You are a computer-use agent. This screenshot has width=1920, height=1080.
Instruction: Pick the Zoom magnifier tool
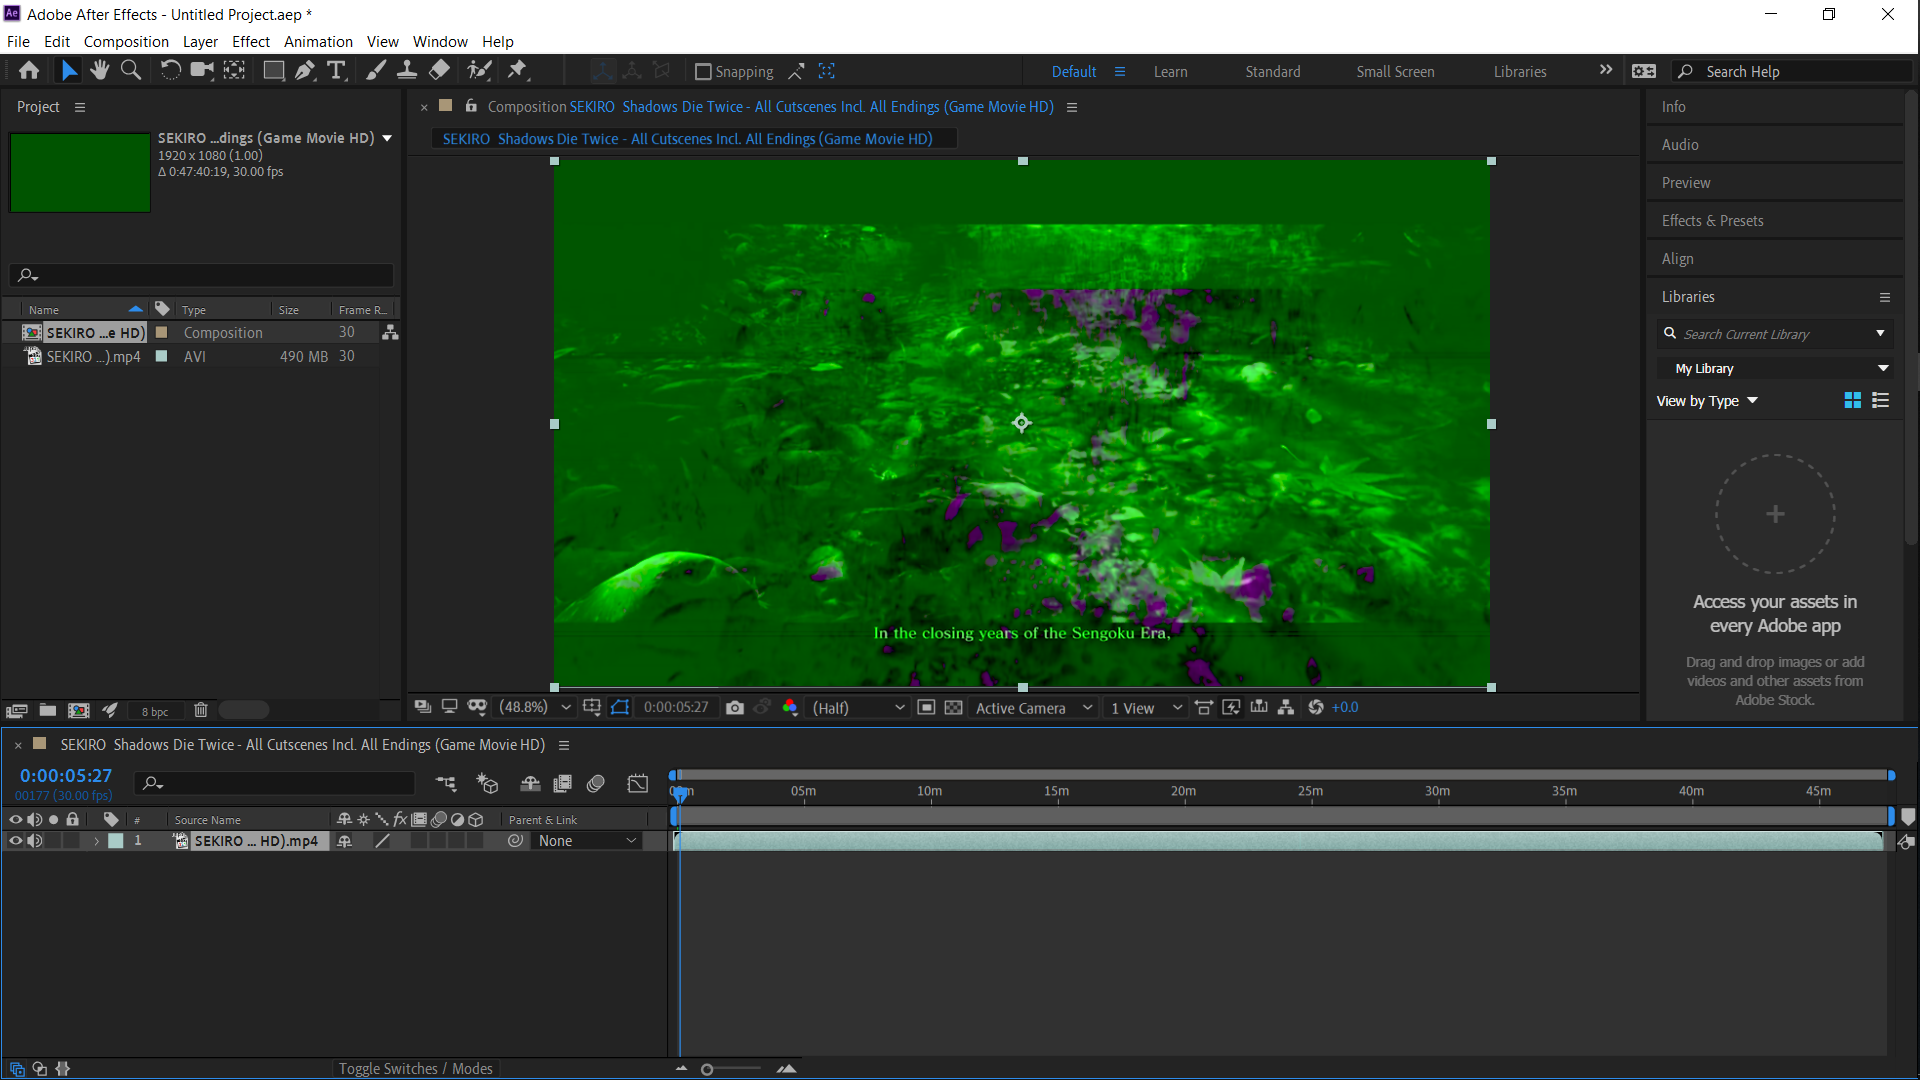click(131, 71)
